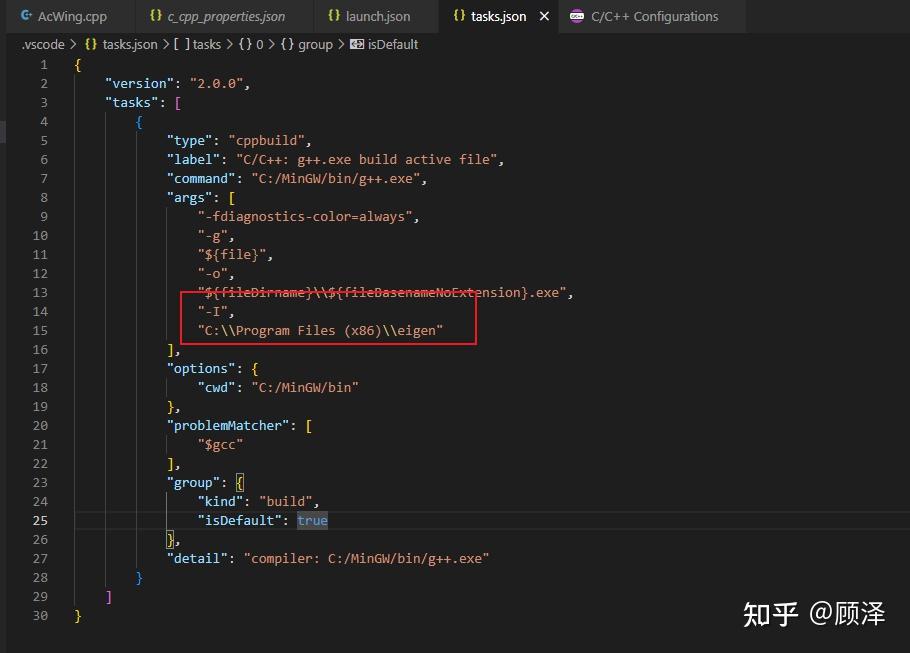Click the "group" key on line 23
910x653 pixels.
(x=193, y=483)
